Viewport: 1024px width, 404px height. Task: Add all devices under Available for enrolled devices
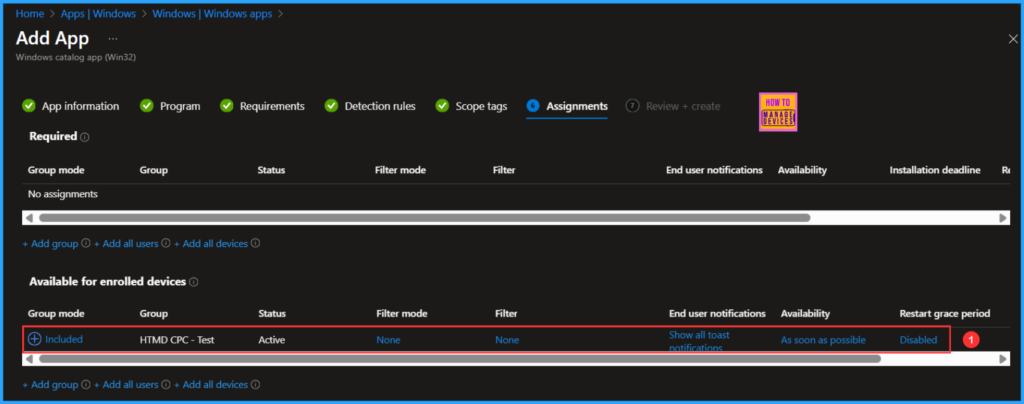coord(211,384)
